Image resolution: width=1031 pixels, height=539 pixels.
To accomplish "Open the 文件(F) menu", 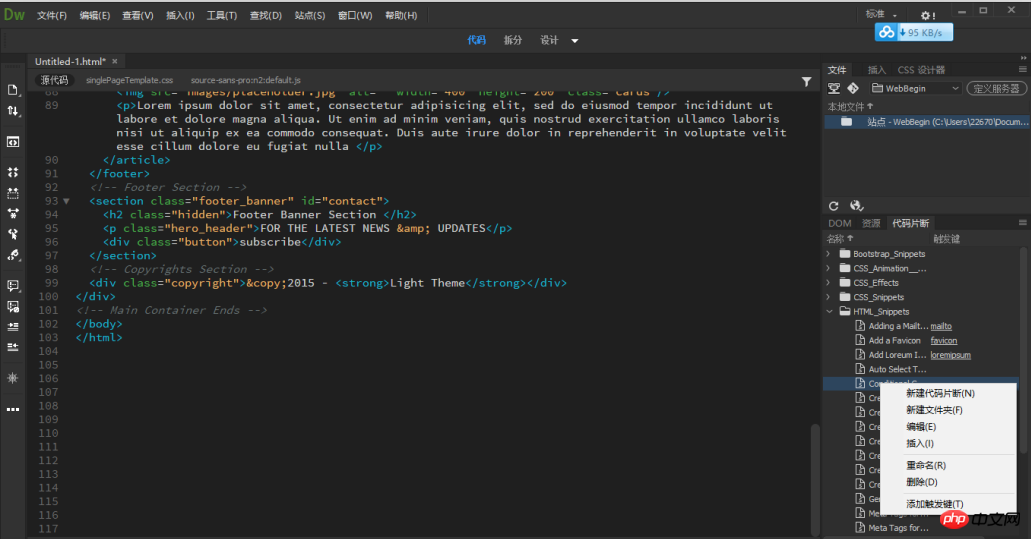I will 52,15.
